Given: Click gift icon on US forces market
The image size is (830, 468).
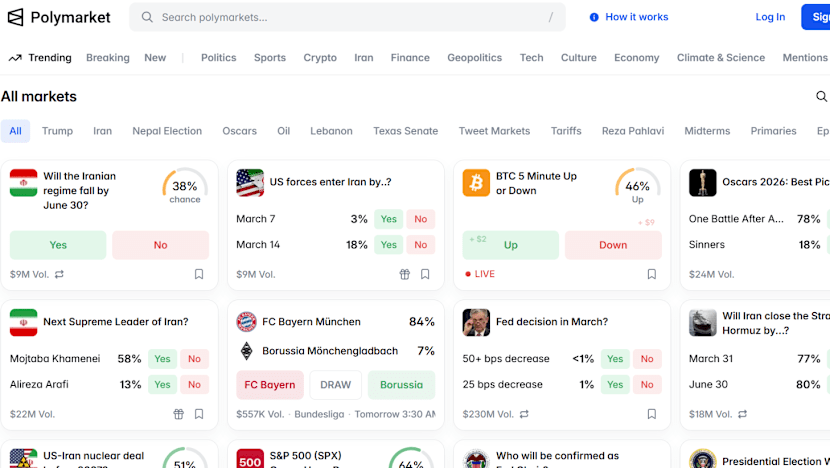Looking at the screenshot, I should tap(405, 274).
